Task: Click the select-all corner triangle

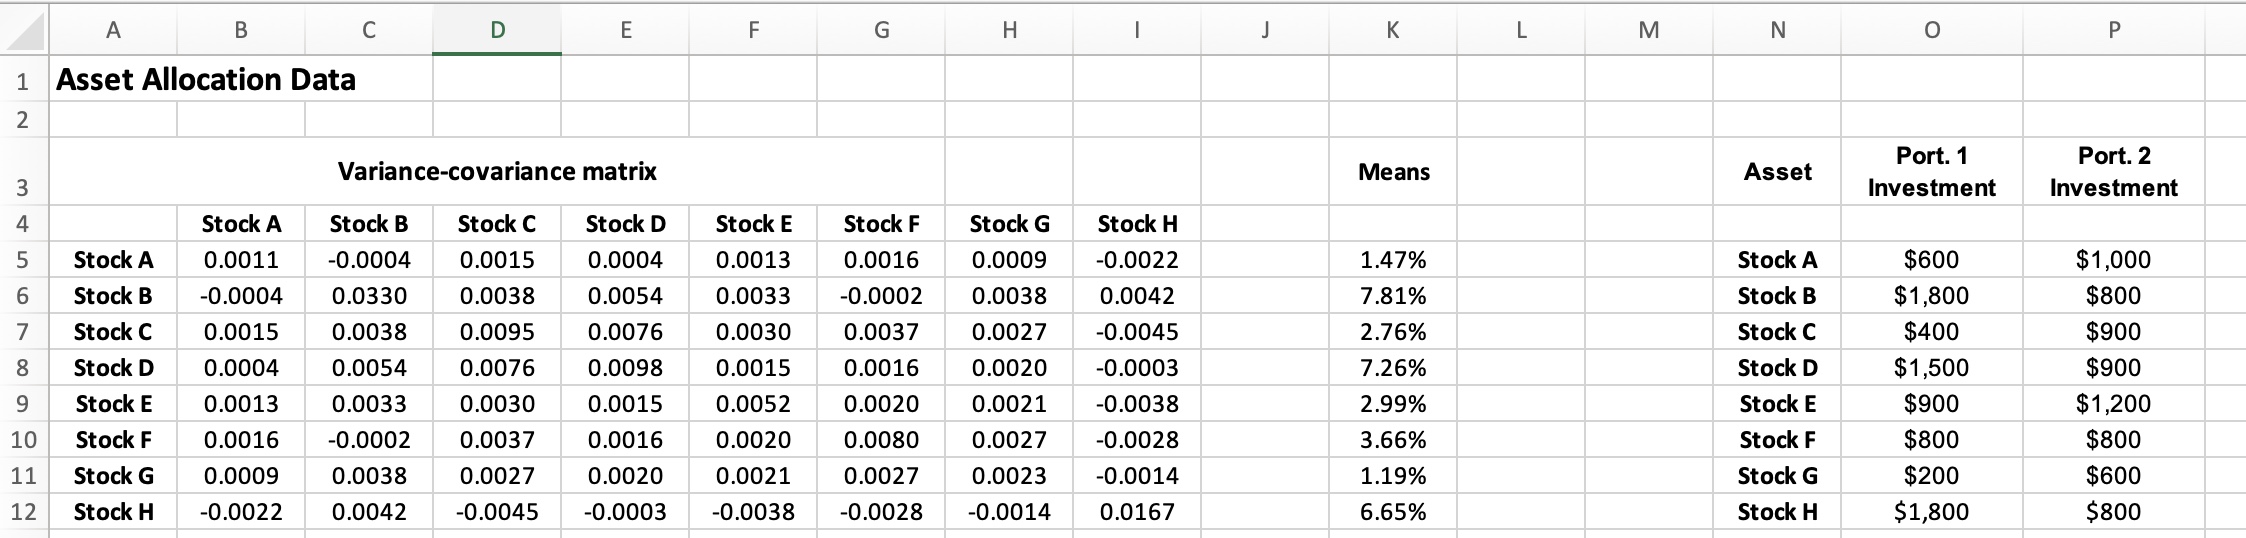Action: click(x=24, y=30)
